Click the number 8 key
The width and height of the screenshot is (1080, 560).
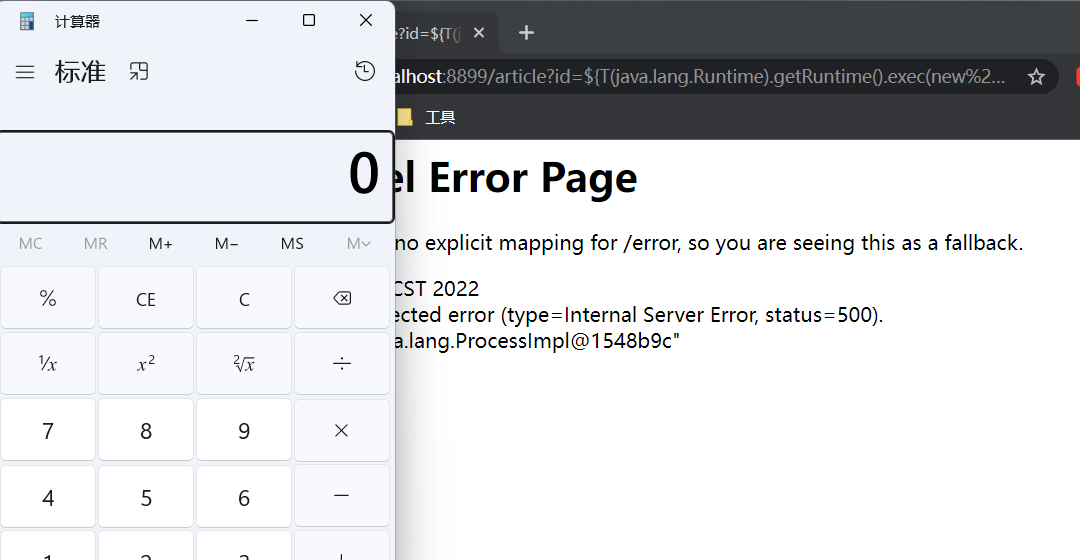(x=146, y=431)
